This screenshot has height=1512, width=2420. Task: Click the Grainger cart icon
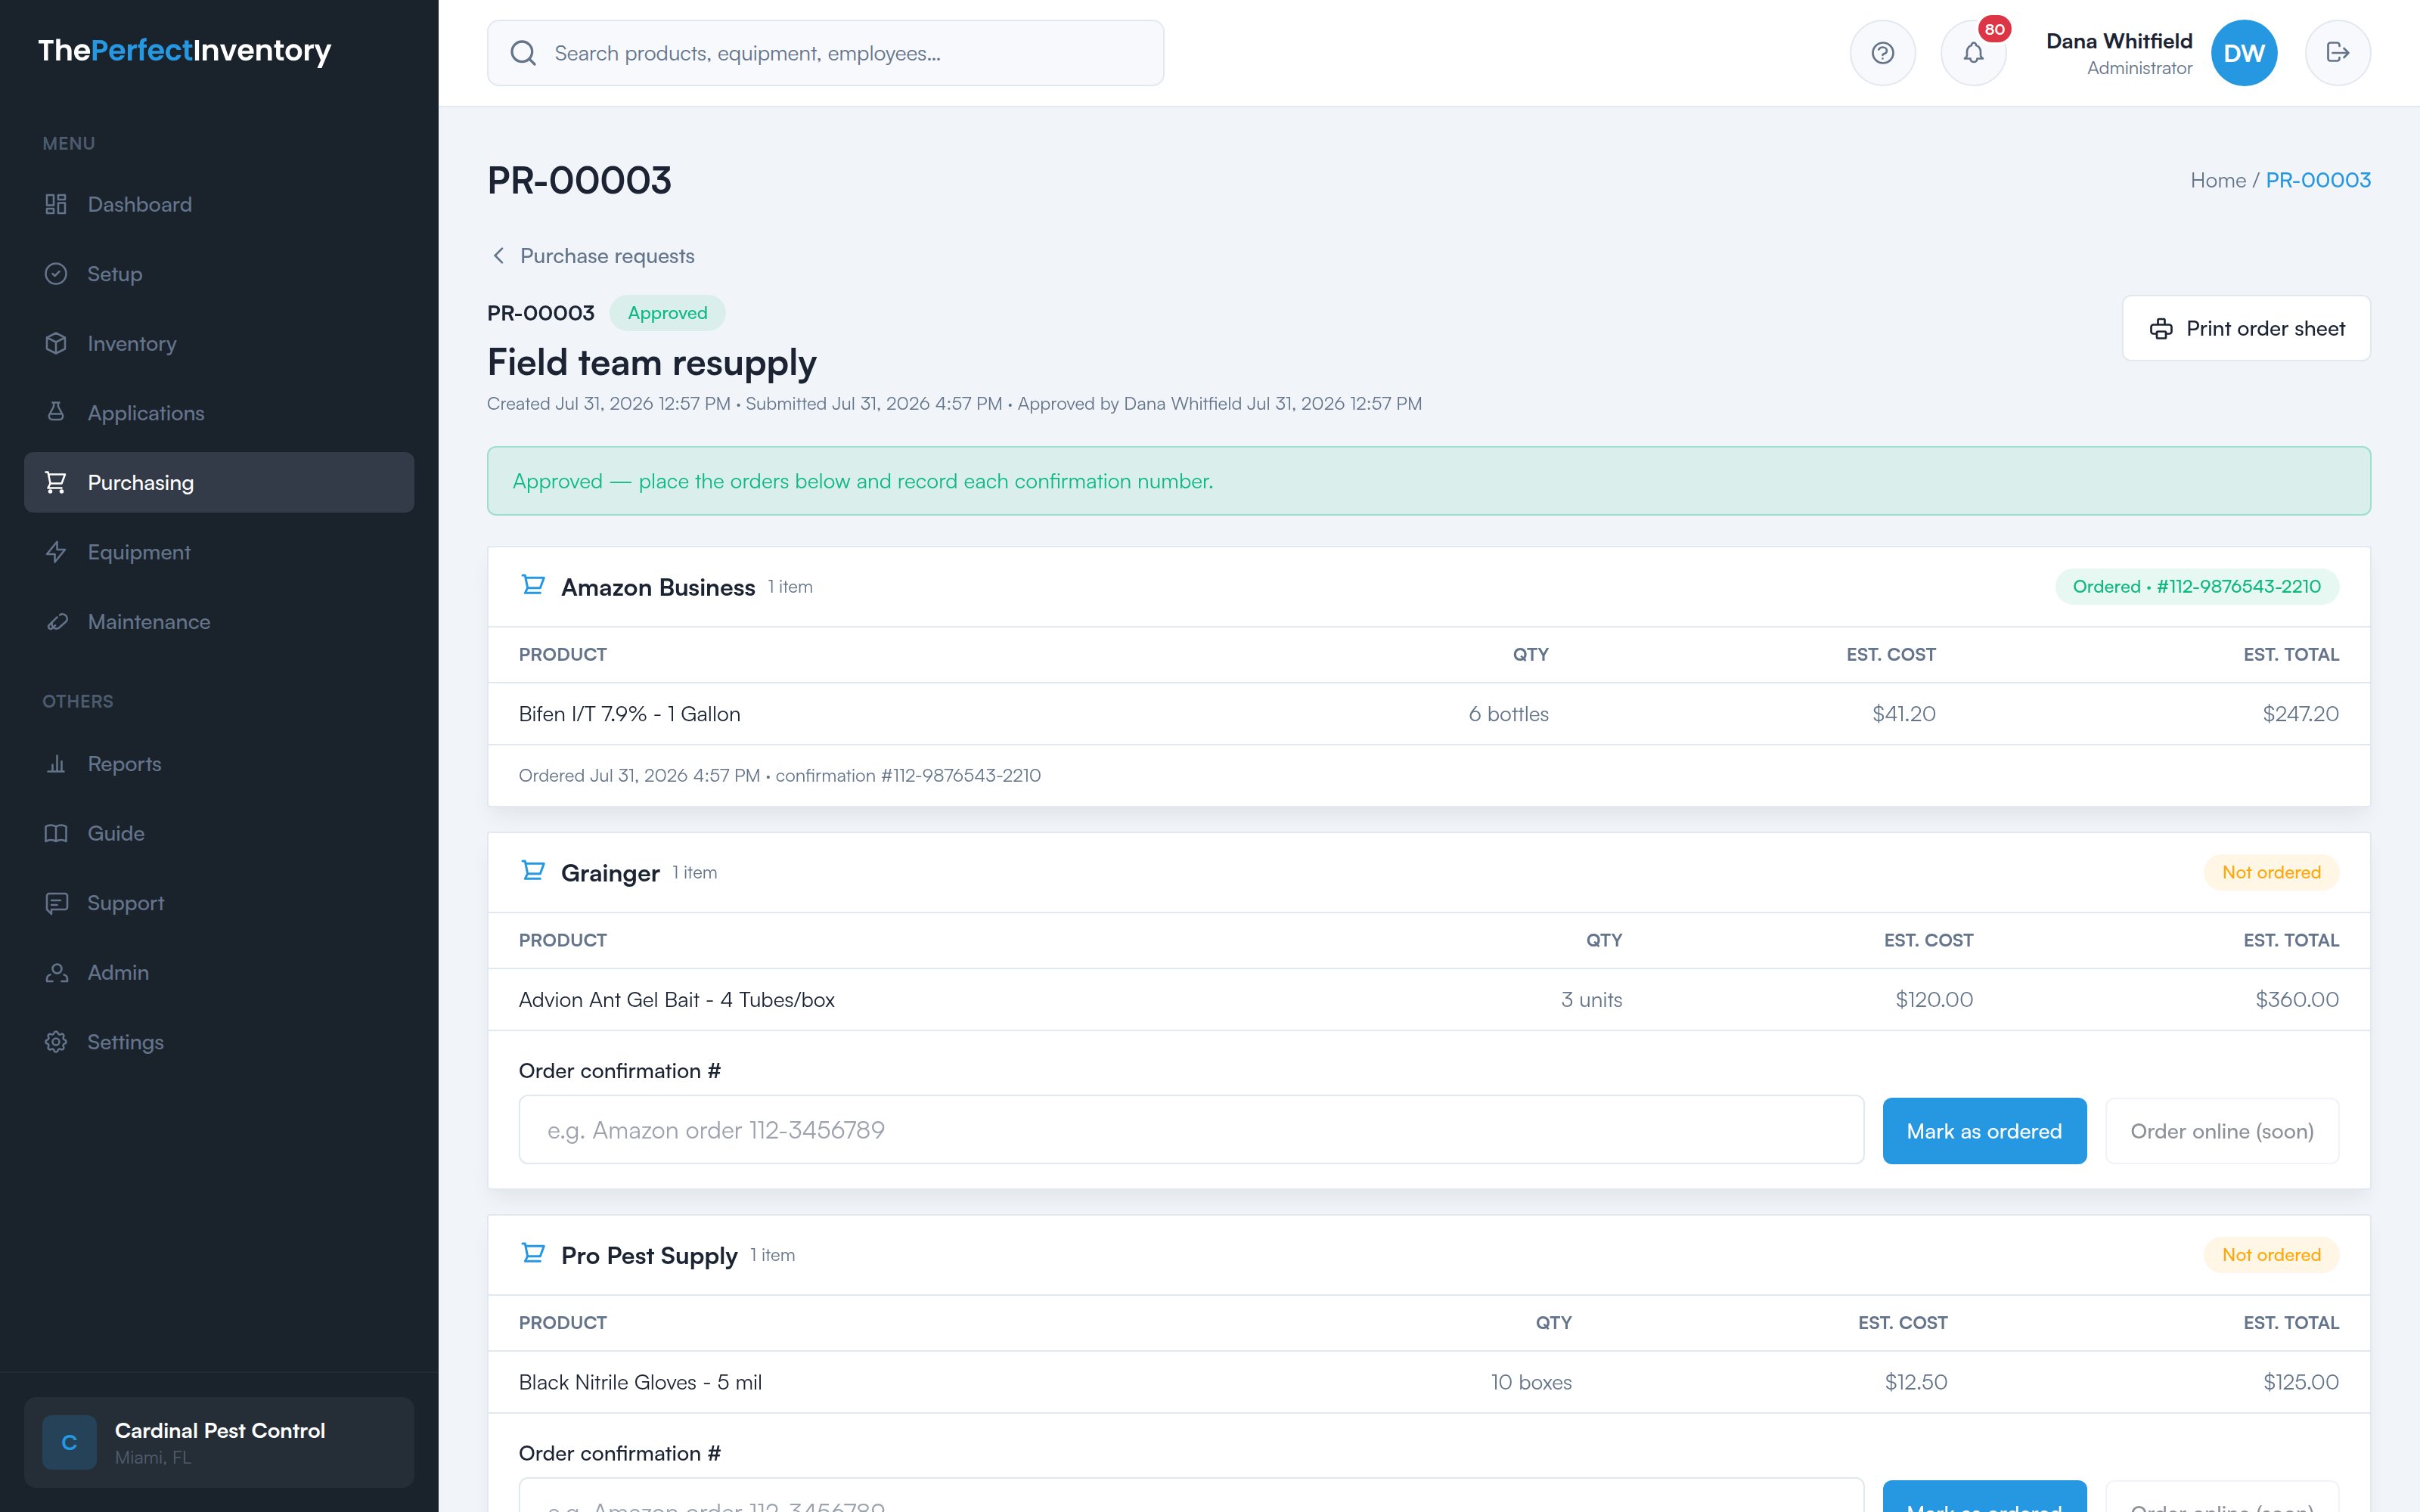(533, 871)
